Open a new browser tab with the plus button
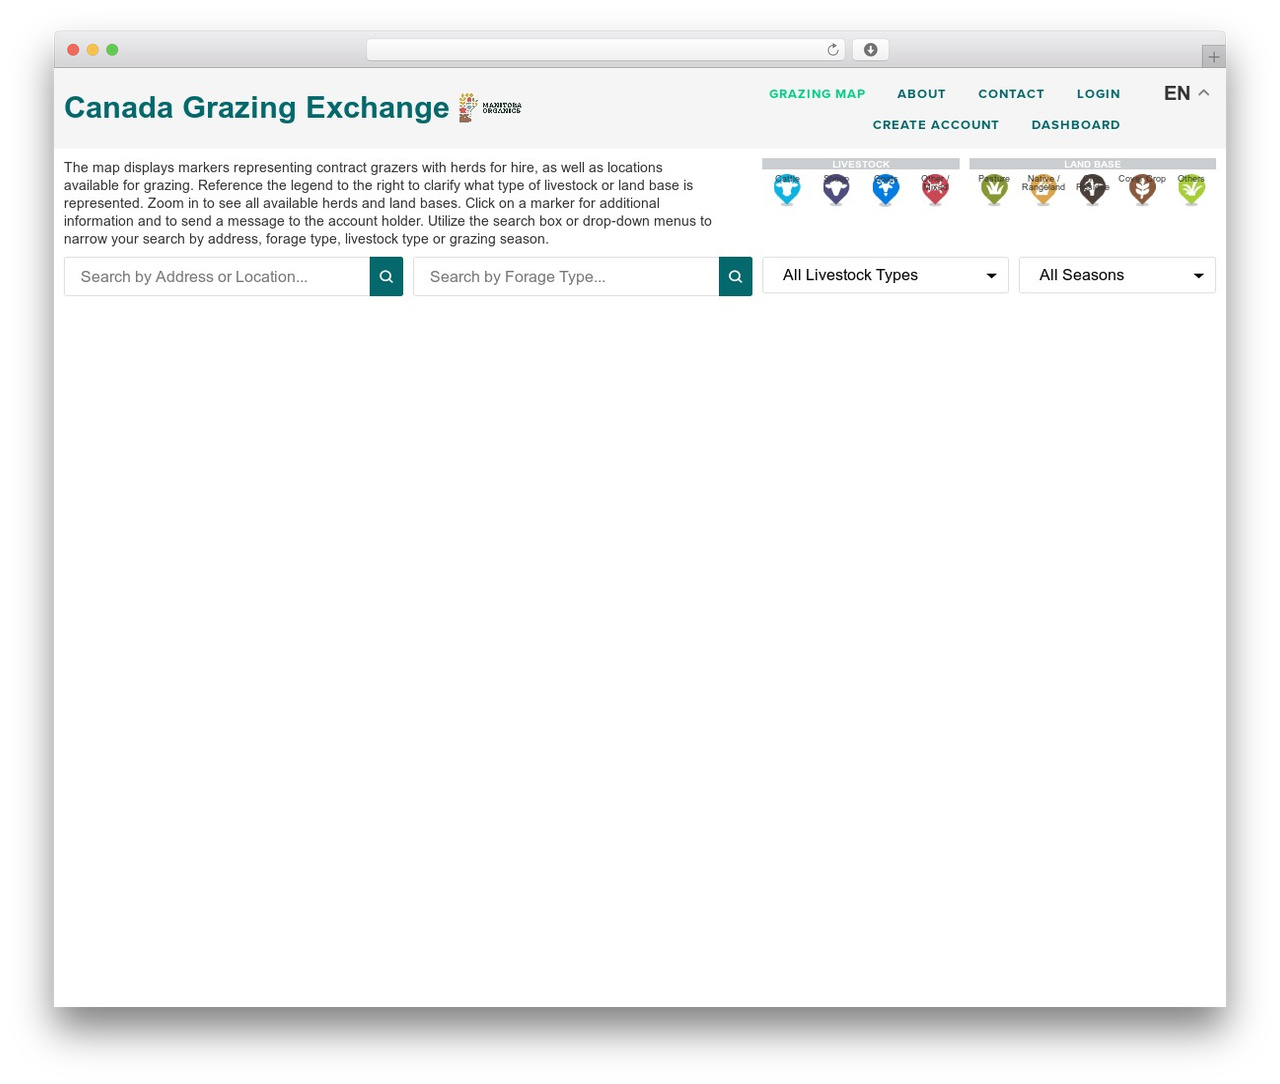 (1213, 57)
